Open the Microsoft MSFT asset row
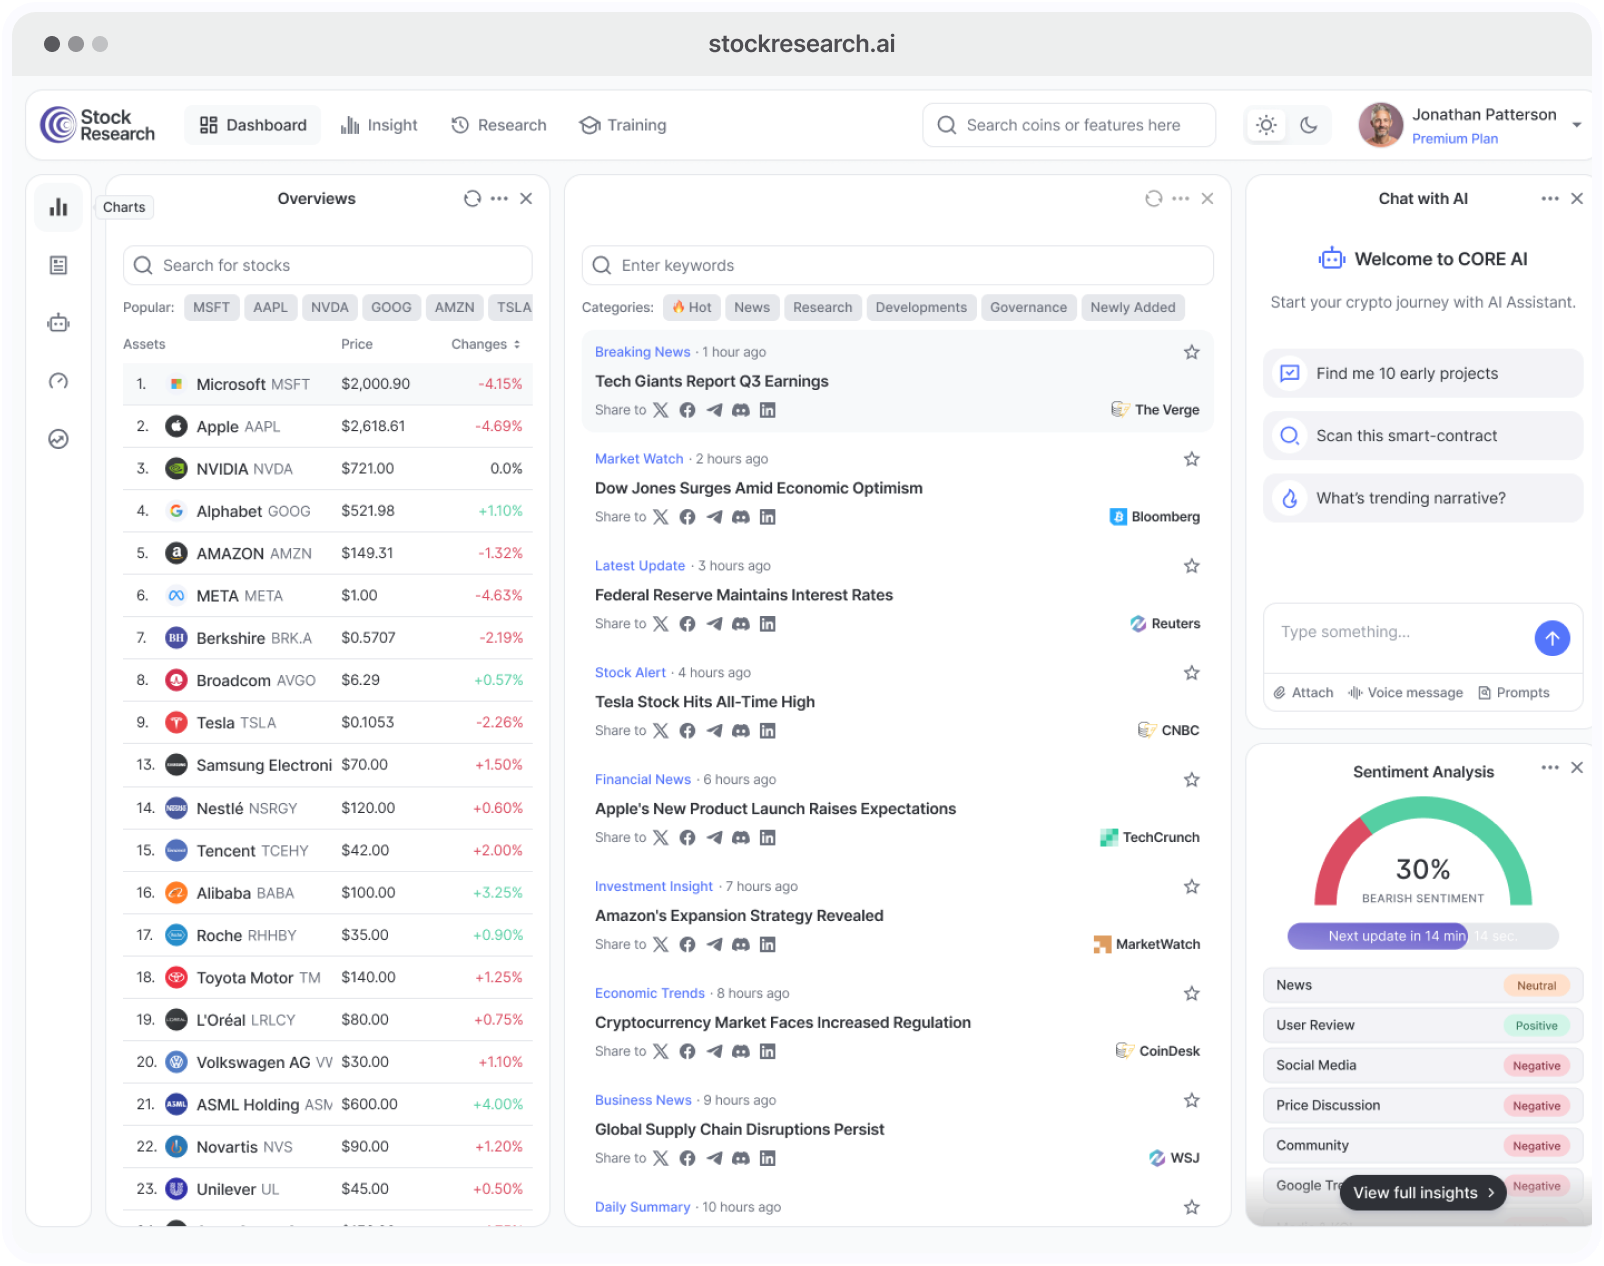 click(327, 384)
